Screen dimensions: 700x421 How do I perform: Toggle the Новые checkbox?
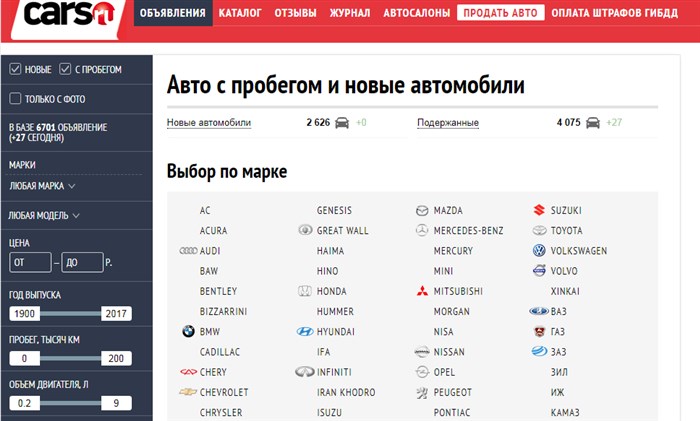pyautogui.click(x=15, y=69)
